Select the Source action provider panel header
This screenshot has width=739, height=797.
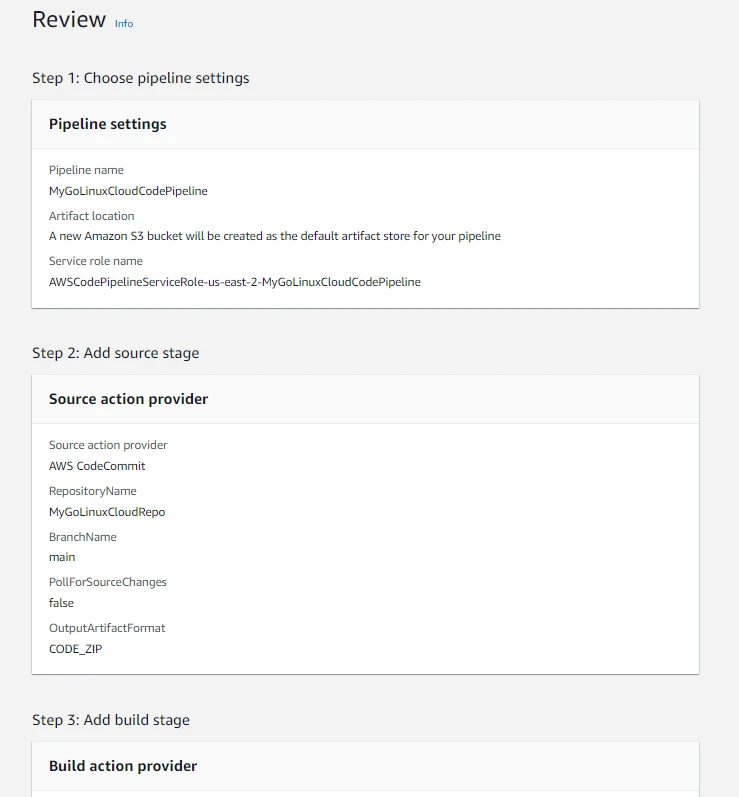tap(129, 399)
